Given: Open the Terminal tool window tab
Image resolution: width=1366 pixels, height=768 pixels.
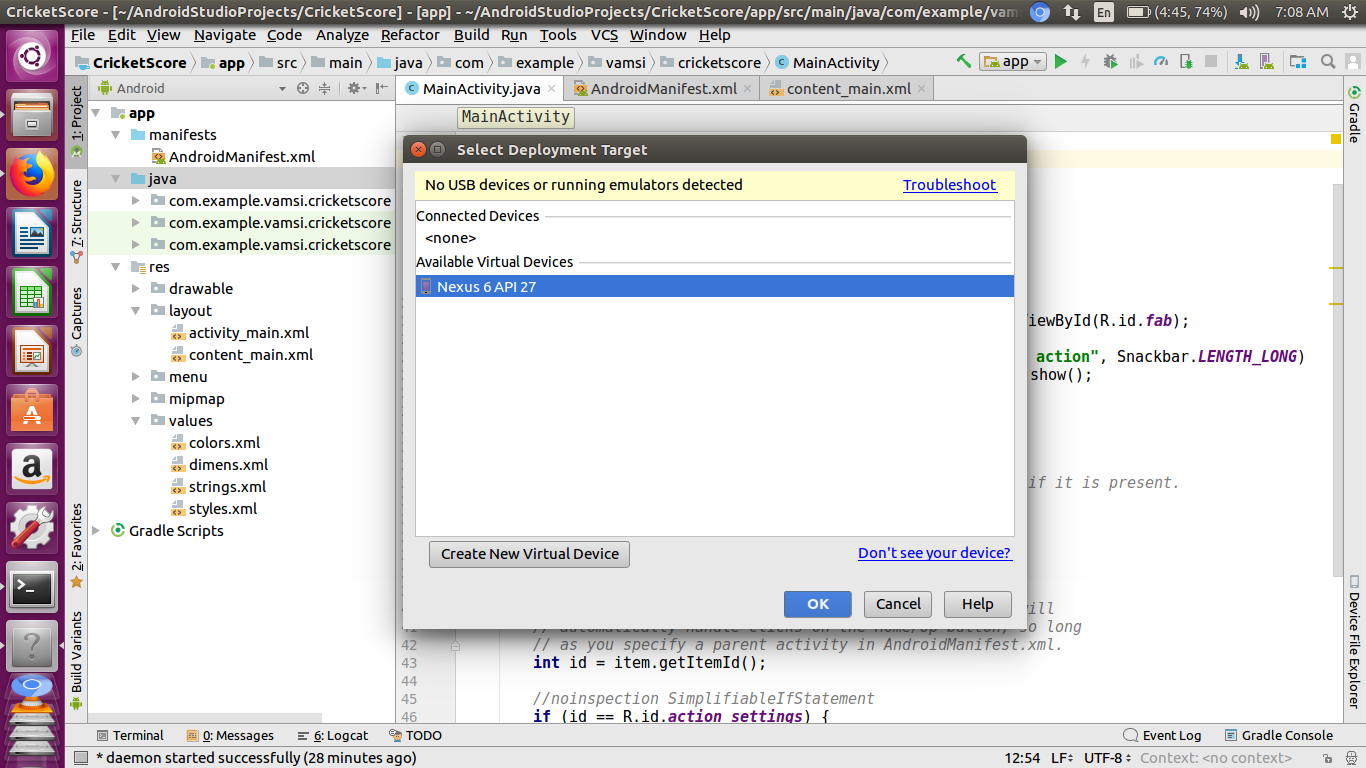Looking at the screenshot, I should pos(129,735).
